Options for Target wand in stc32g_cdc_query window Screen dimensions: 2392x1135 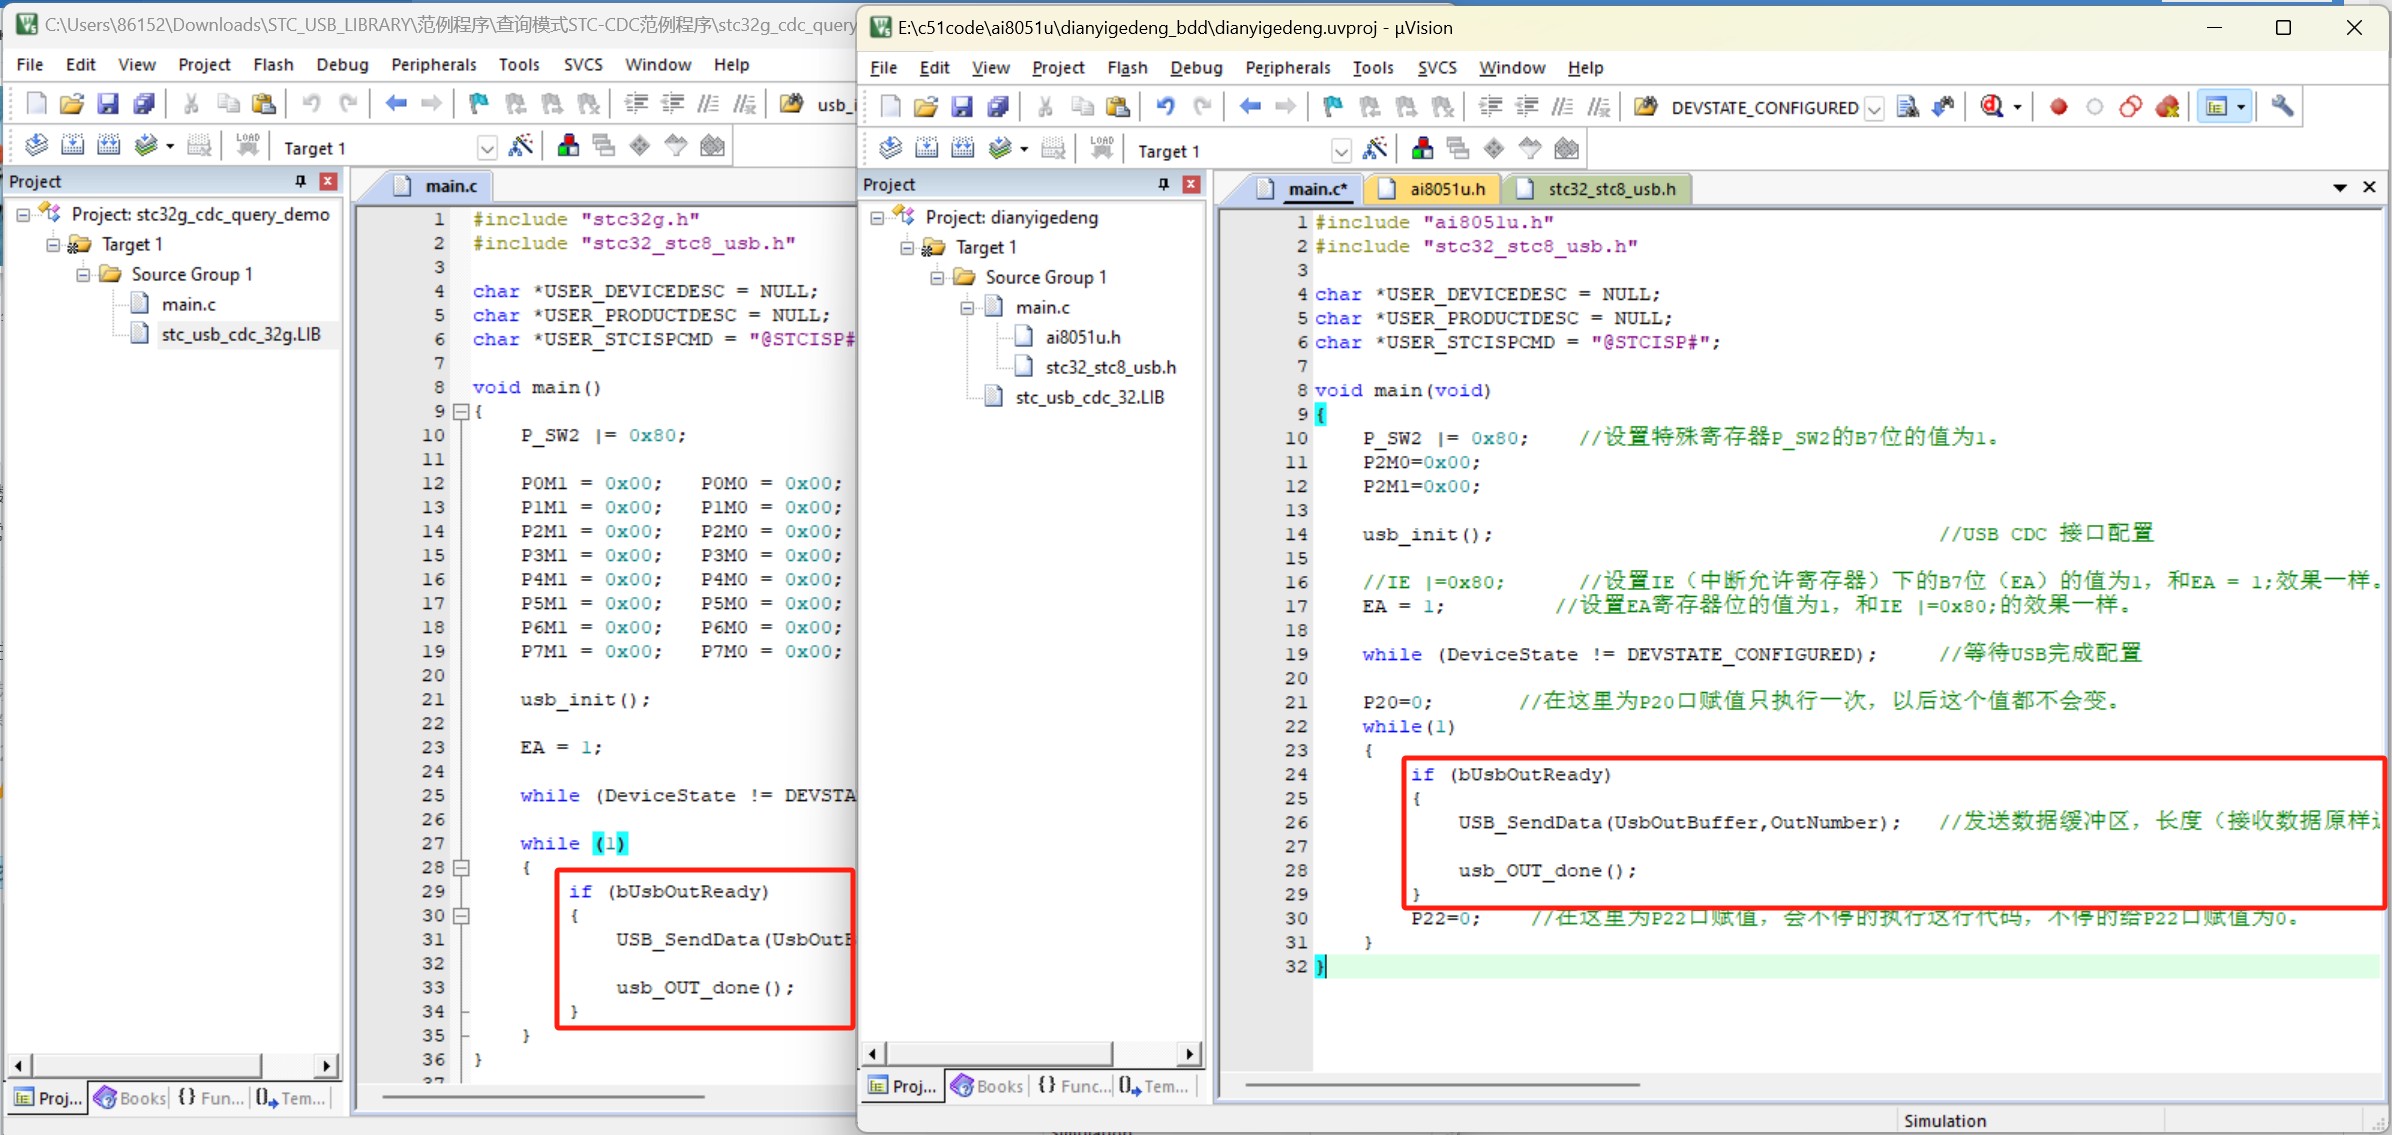[522, 147]
